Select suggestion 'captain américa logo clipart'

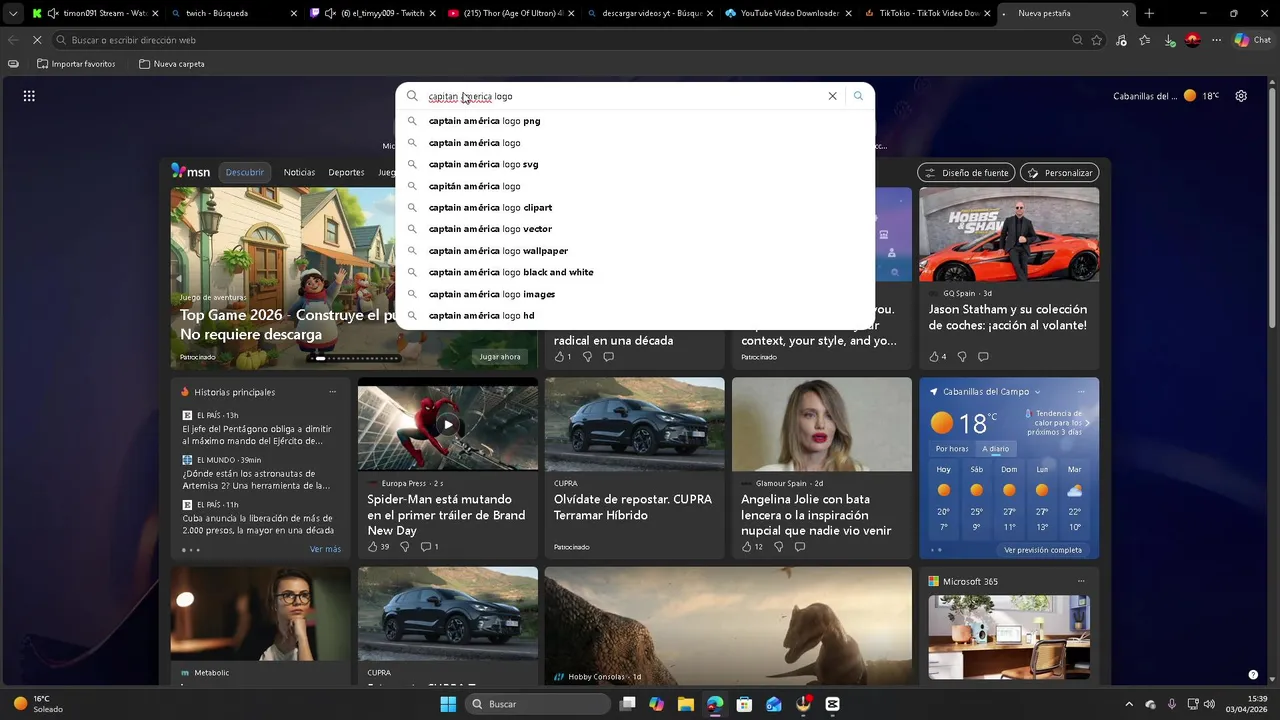635,207
